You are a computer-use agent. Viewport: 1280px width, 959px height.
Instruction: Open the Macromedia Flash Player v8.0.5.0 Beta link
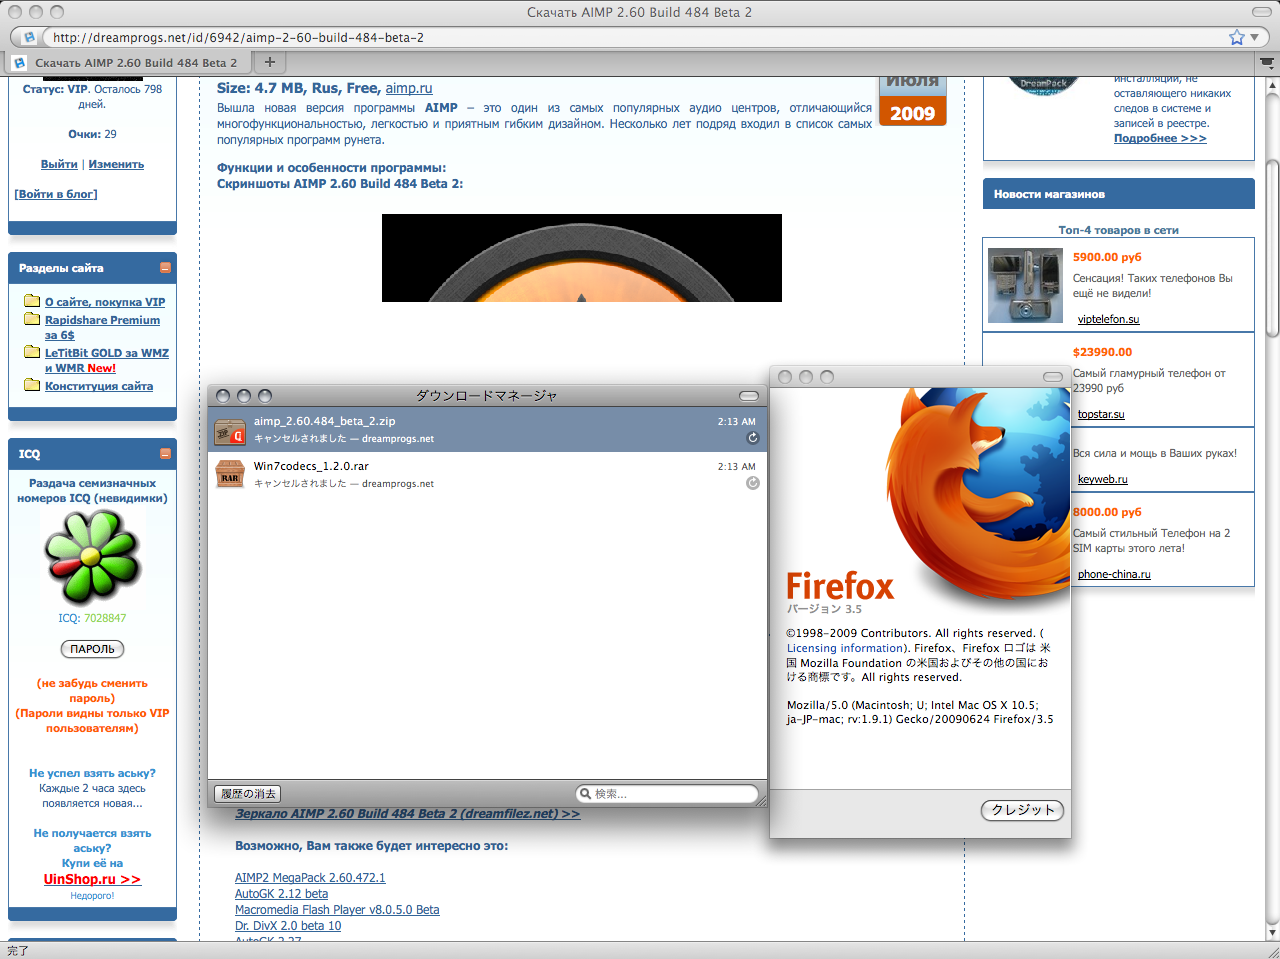(x=337, y=910)
